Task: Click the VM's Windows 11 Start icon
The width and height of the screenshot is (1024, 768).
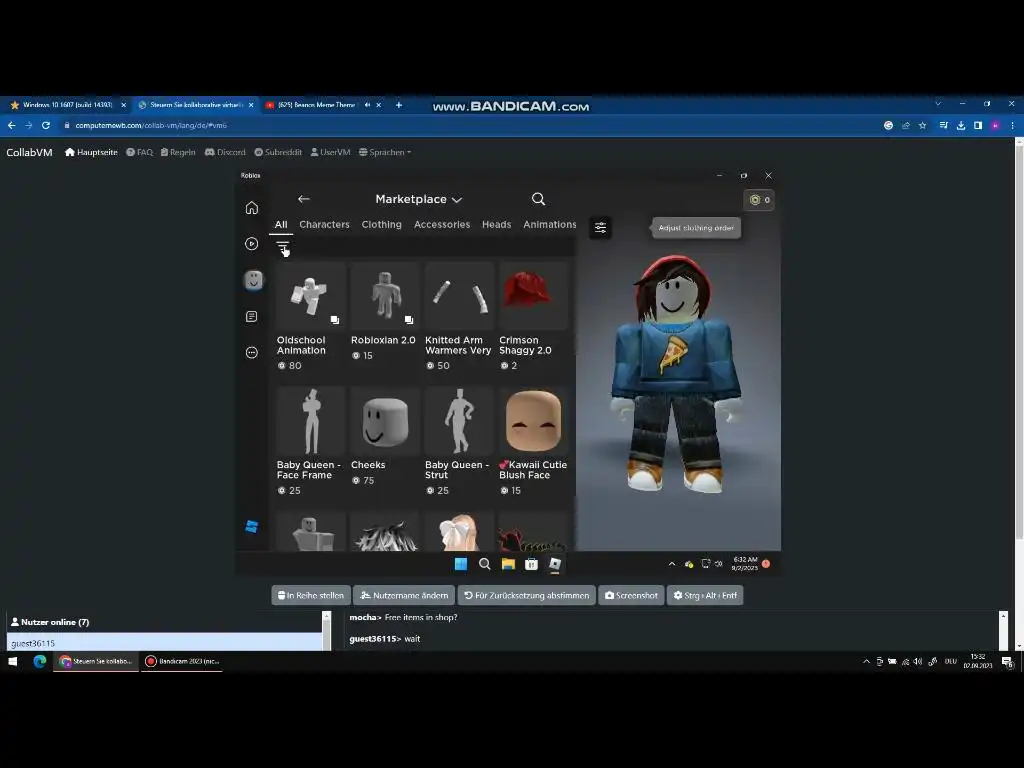Action: pos(460,564)
